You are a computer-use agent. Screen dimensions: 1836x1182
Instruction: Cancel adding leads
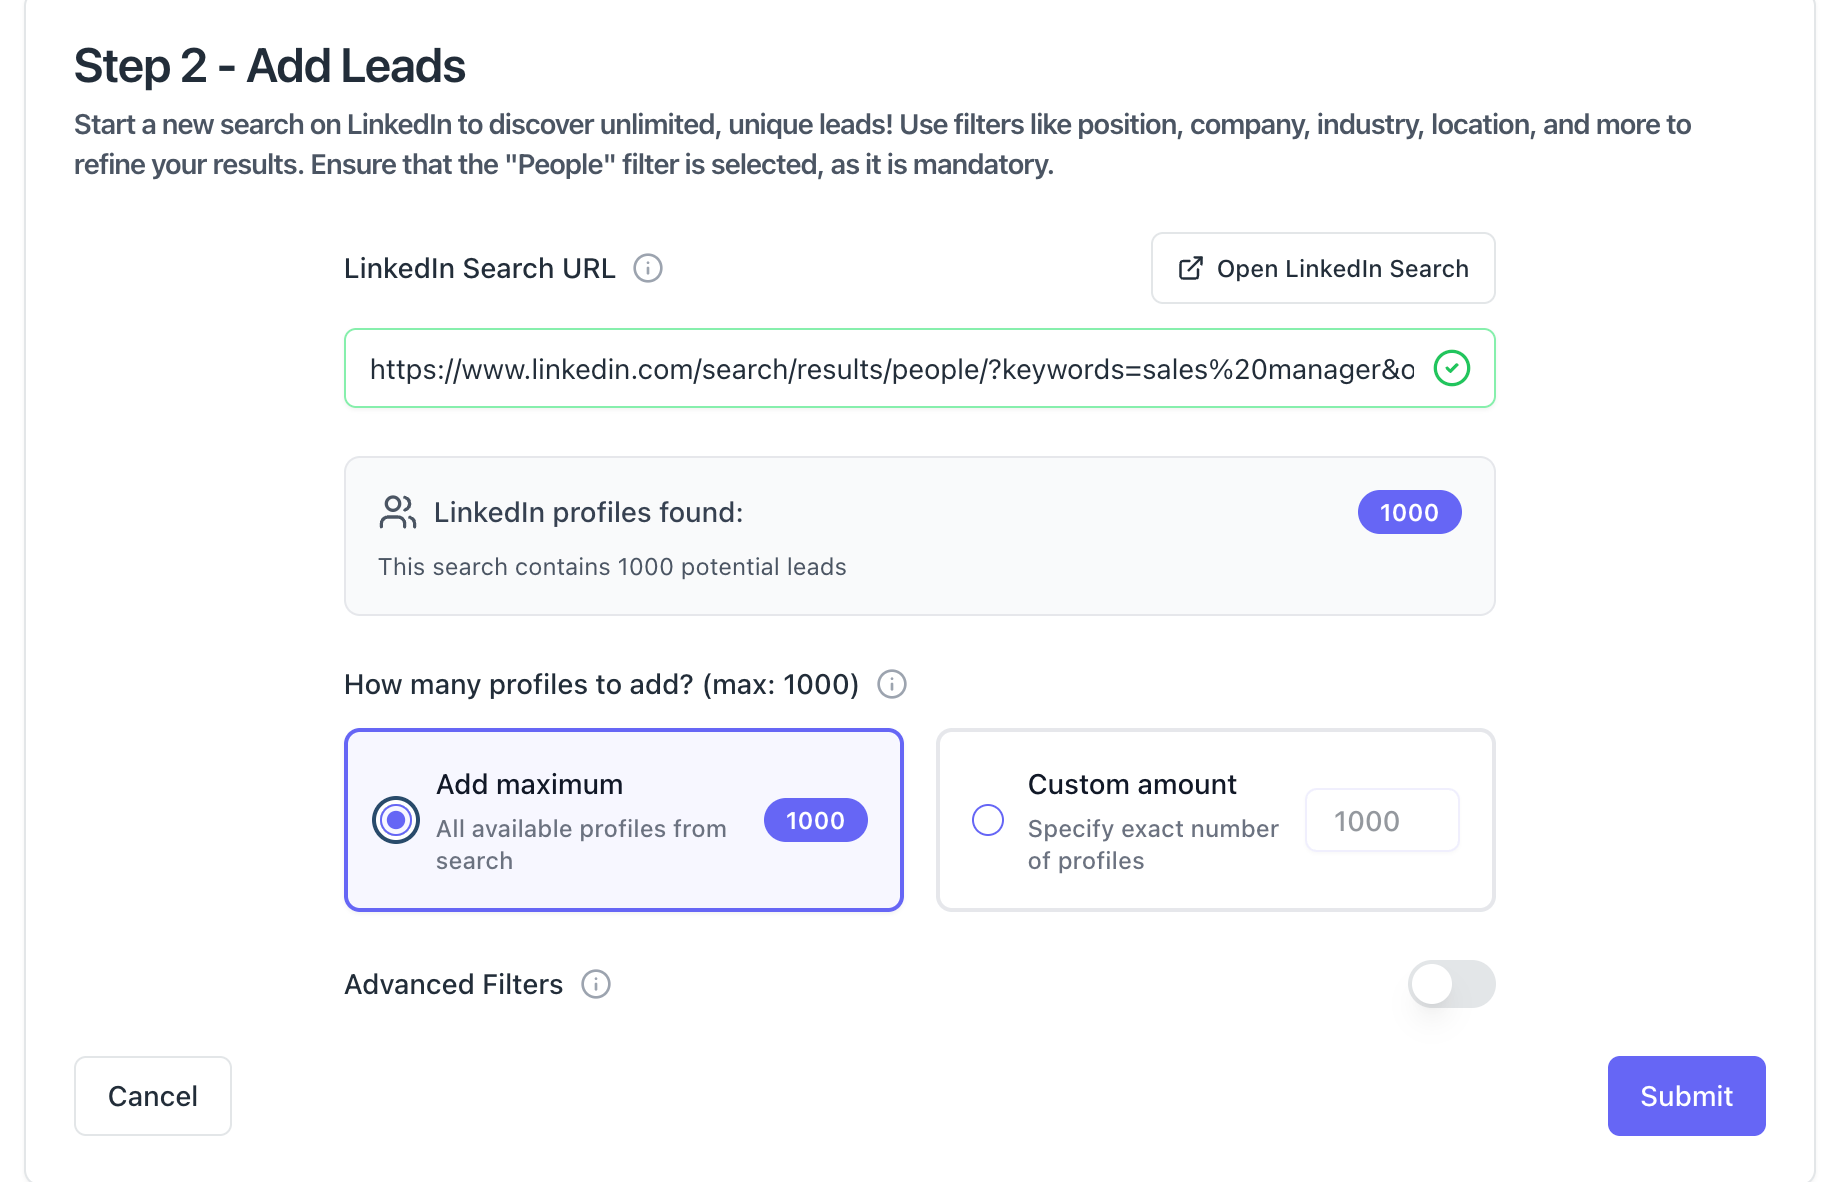point(152,1096)
